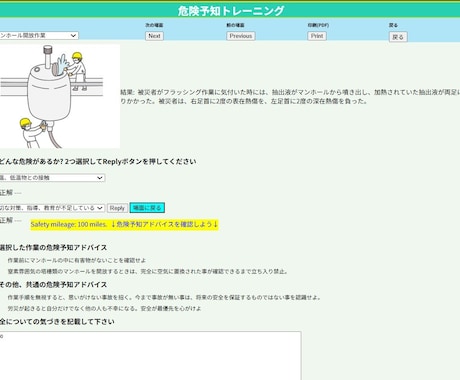460x380 pixels.
Task: Click advice text 作業前にマンホールの中に有害物がないことを確認せよ
Action: pos(77,260)
